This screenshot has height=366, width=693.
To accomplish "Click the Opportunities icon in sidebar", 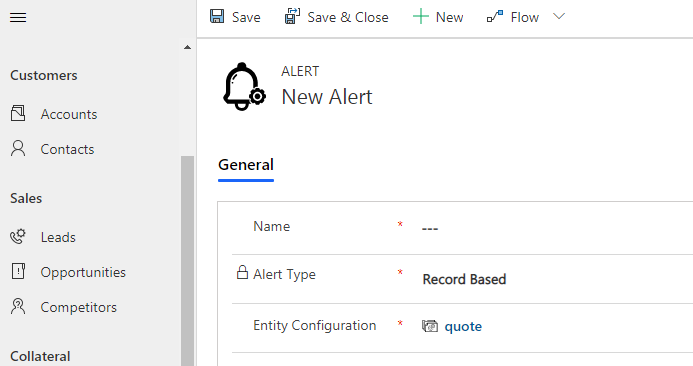I will (x=18, y=271).
